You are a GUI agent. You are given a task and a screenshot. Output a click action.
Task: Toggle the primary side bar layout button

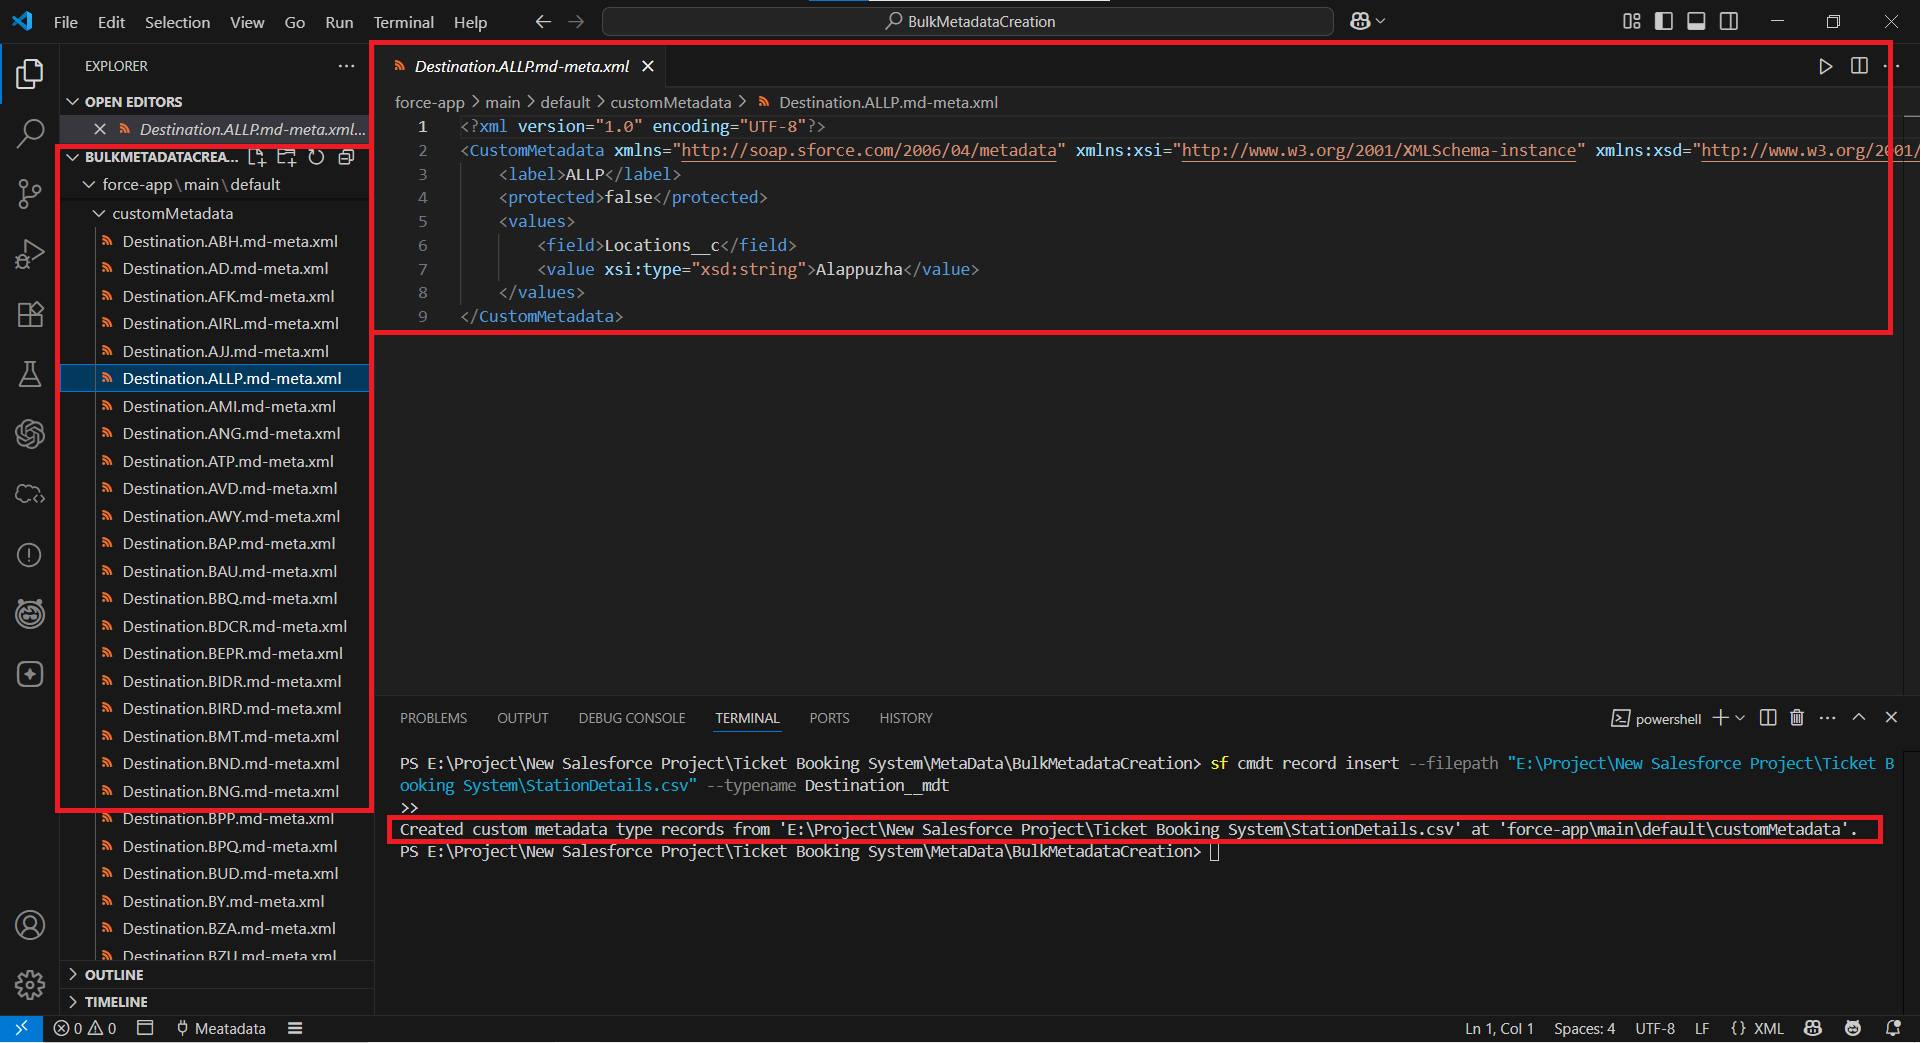[1664, 21]
